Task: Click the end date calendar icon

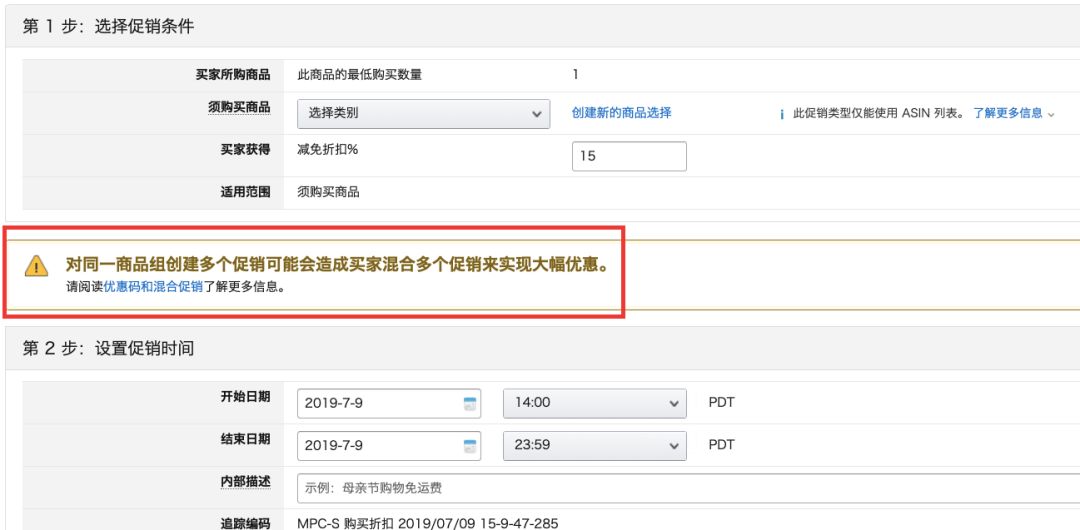Action: pos(469,445)
